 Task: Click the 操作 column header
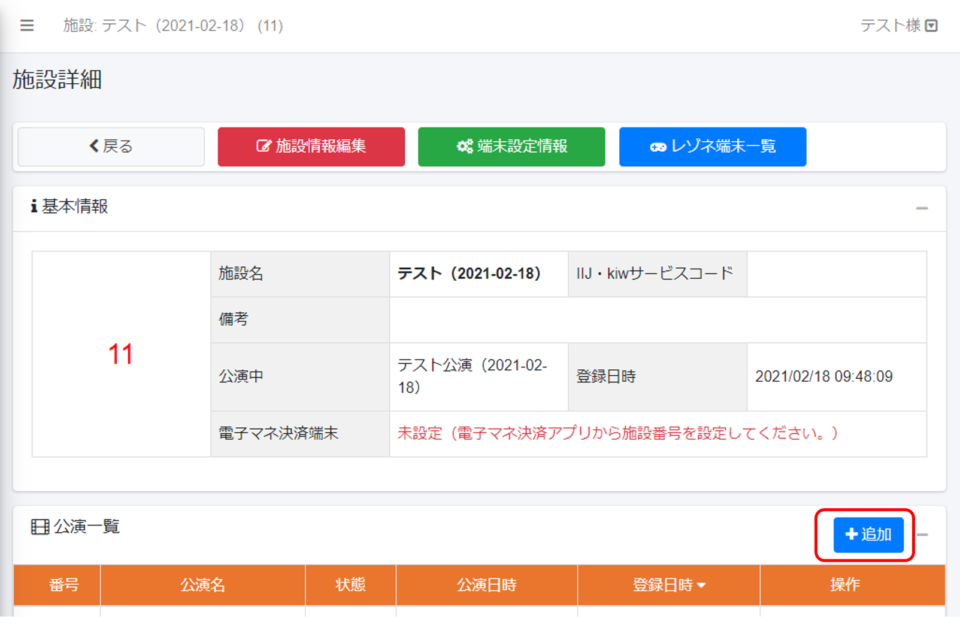click(x=845, y=585)
